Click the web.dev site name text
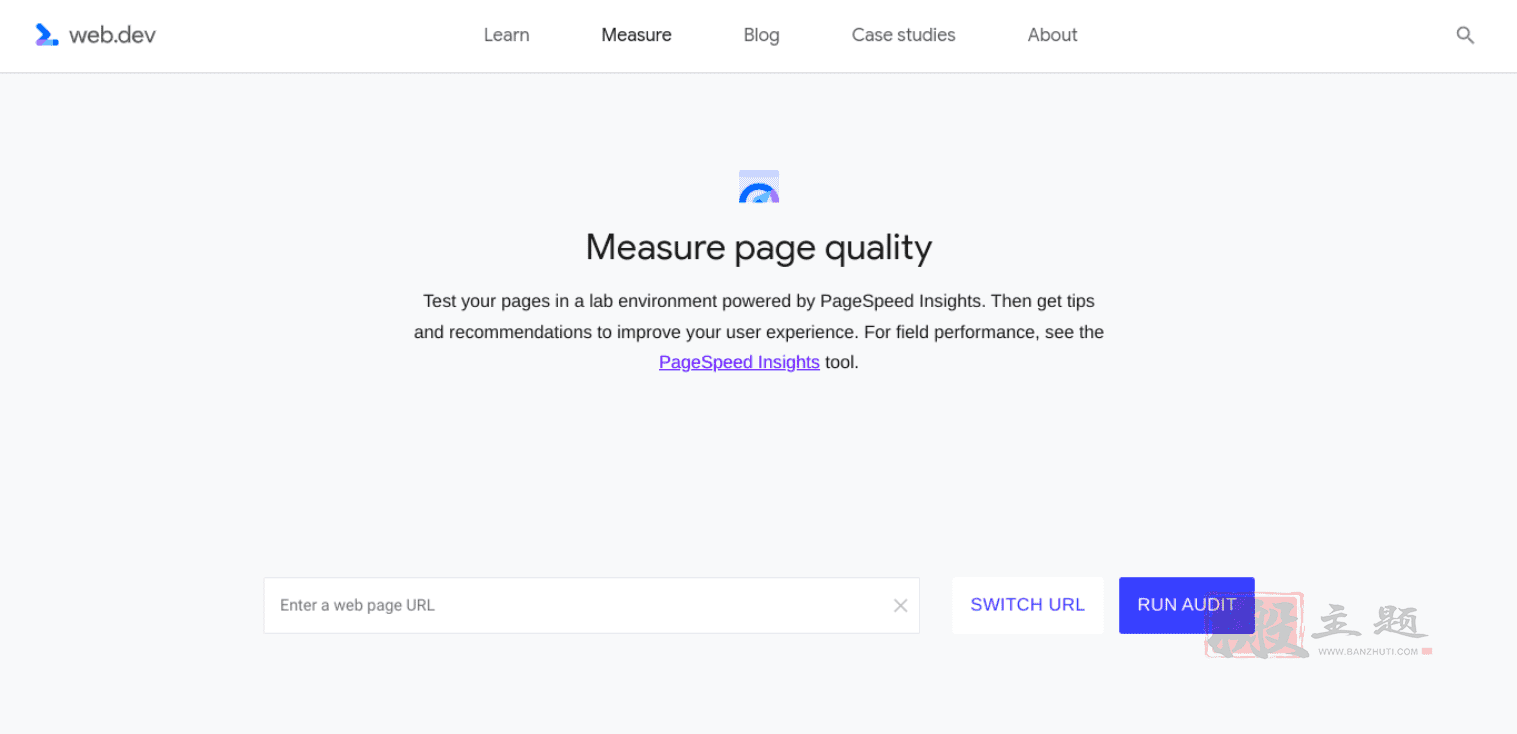The height and width of the screenshot is (734, 1517). tap(112, 35)
